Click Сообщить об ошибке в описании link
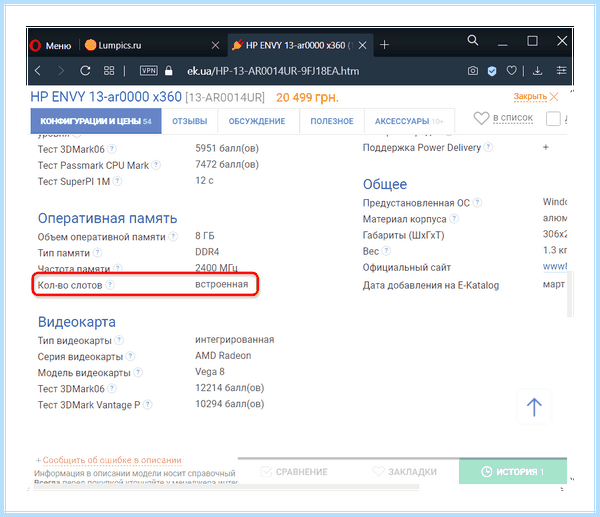This screenshot has width=600, height=517. (x=112, y=460)
